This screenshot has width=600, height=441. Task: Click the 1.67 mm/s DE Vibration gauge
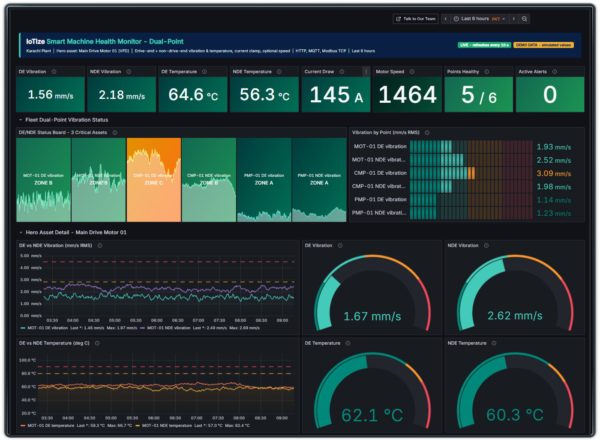click(372, 293)
